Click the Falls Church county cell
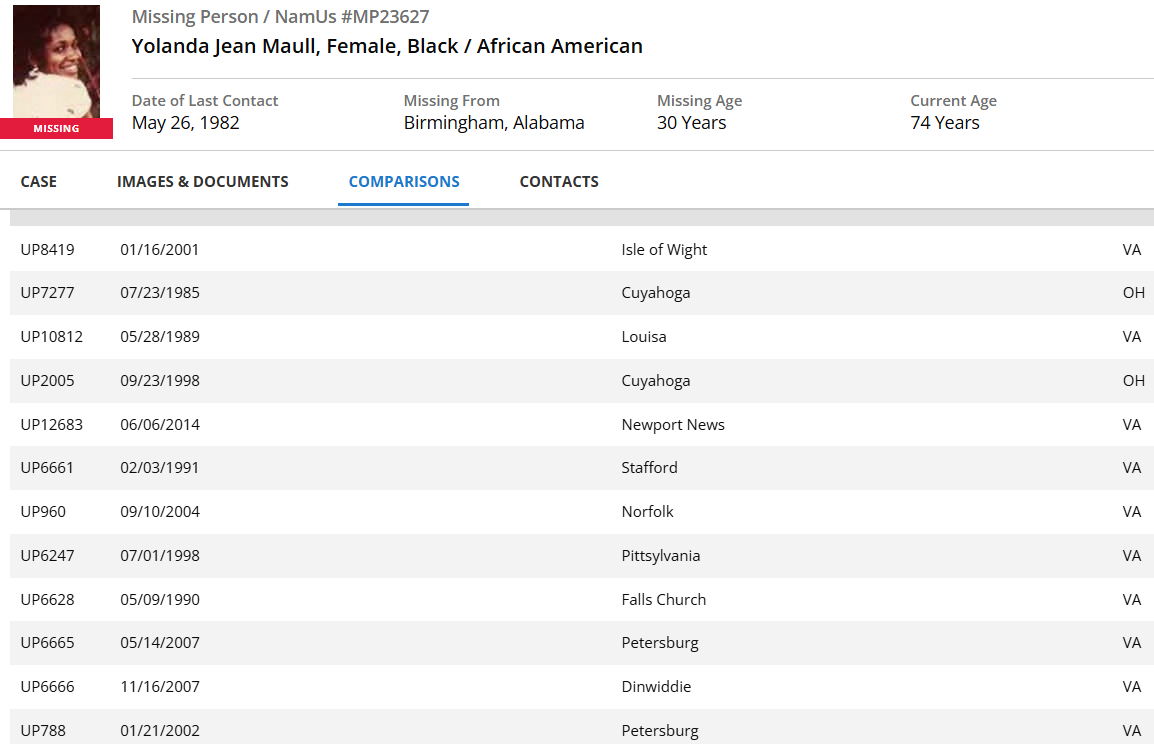 point(663,600)
